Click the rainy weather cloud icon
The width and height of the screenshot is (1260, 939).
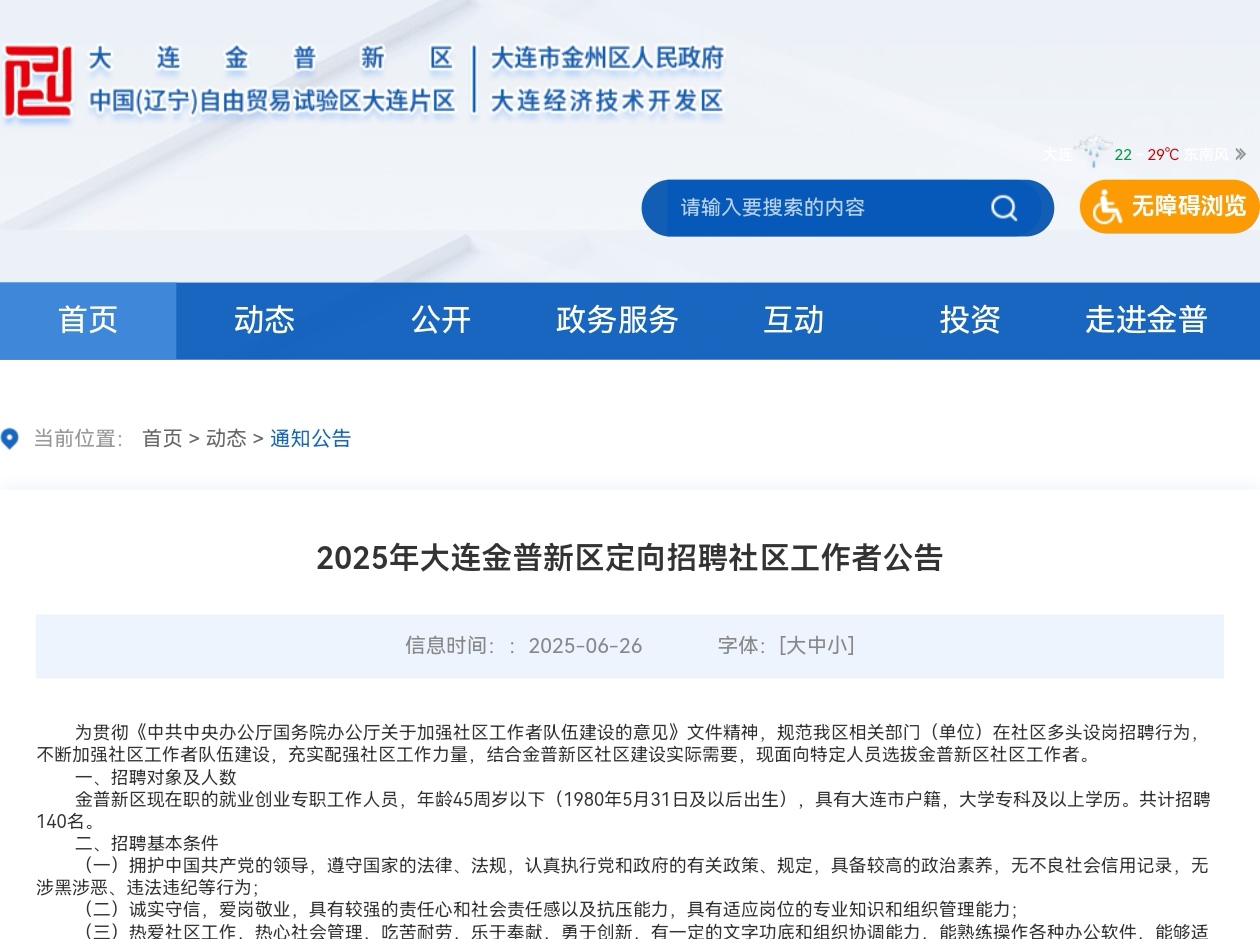point(1093,152)
